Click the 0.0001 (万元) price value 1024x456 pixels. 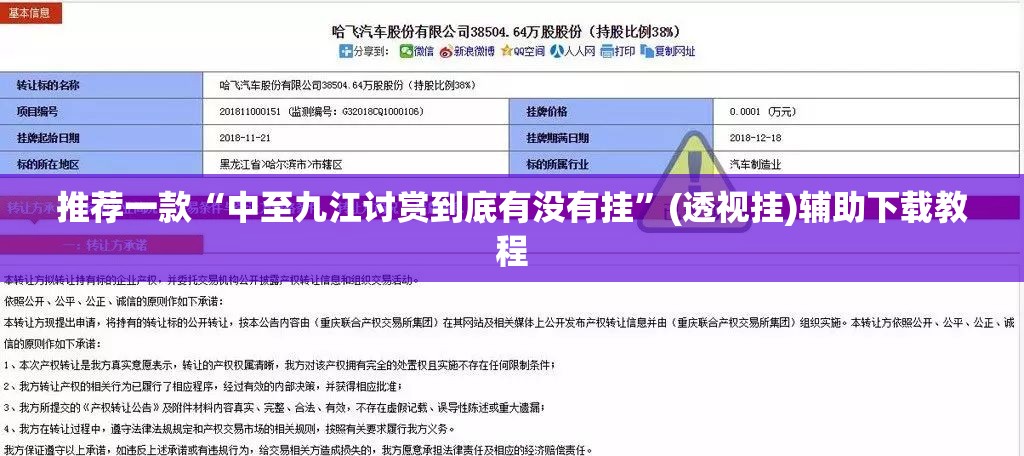point(761,112)
